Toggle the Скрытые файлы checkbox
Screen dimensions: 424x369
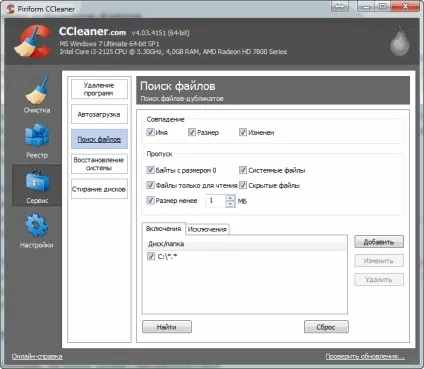tap(243, 185)
